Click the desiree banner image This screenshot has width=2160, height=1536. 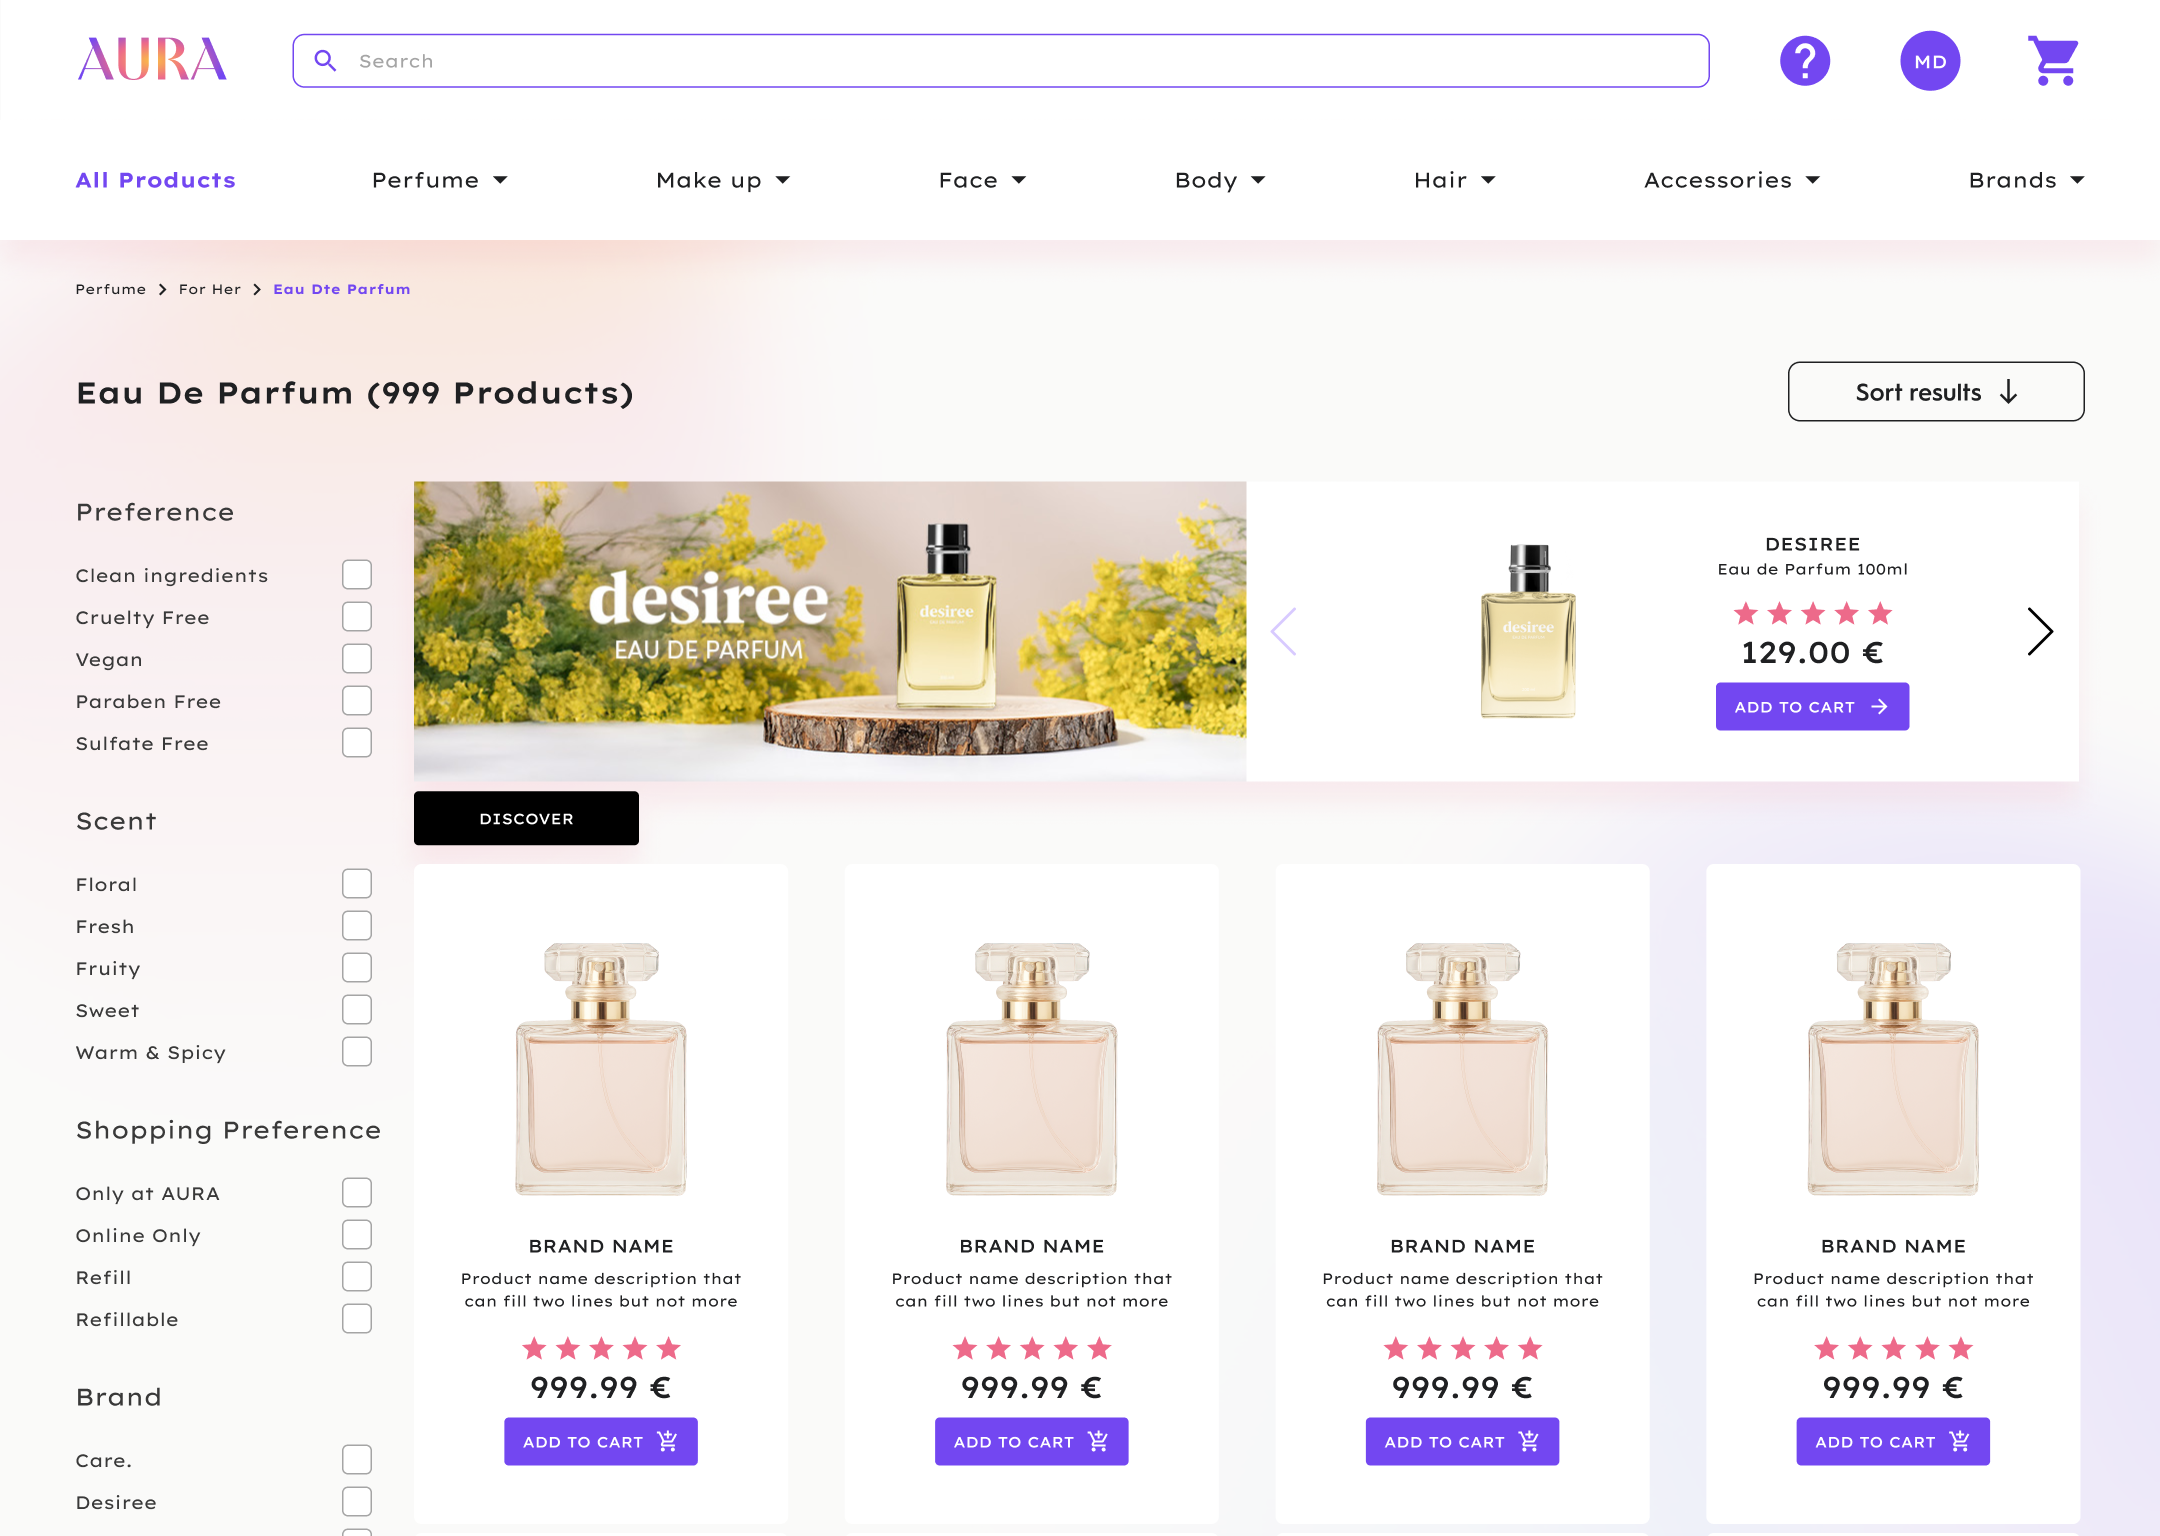pos(829,631)
